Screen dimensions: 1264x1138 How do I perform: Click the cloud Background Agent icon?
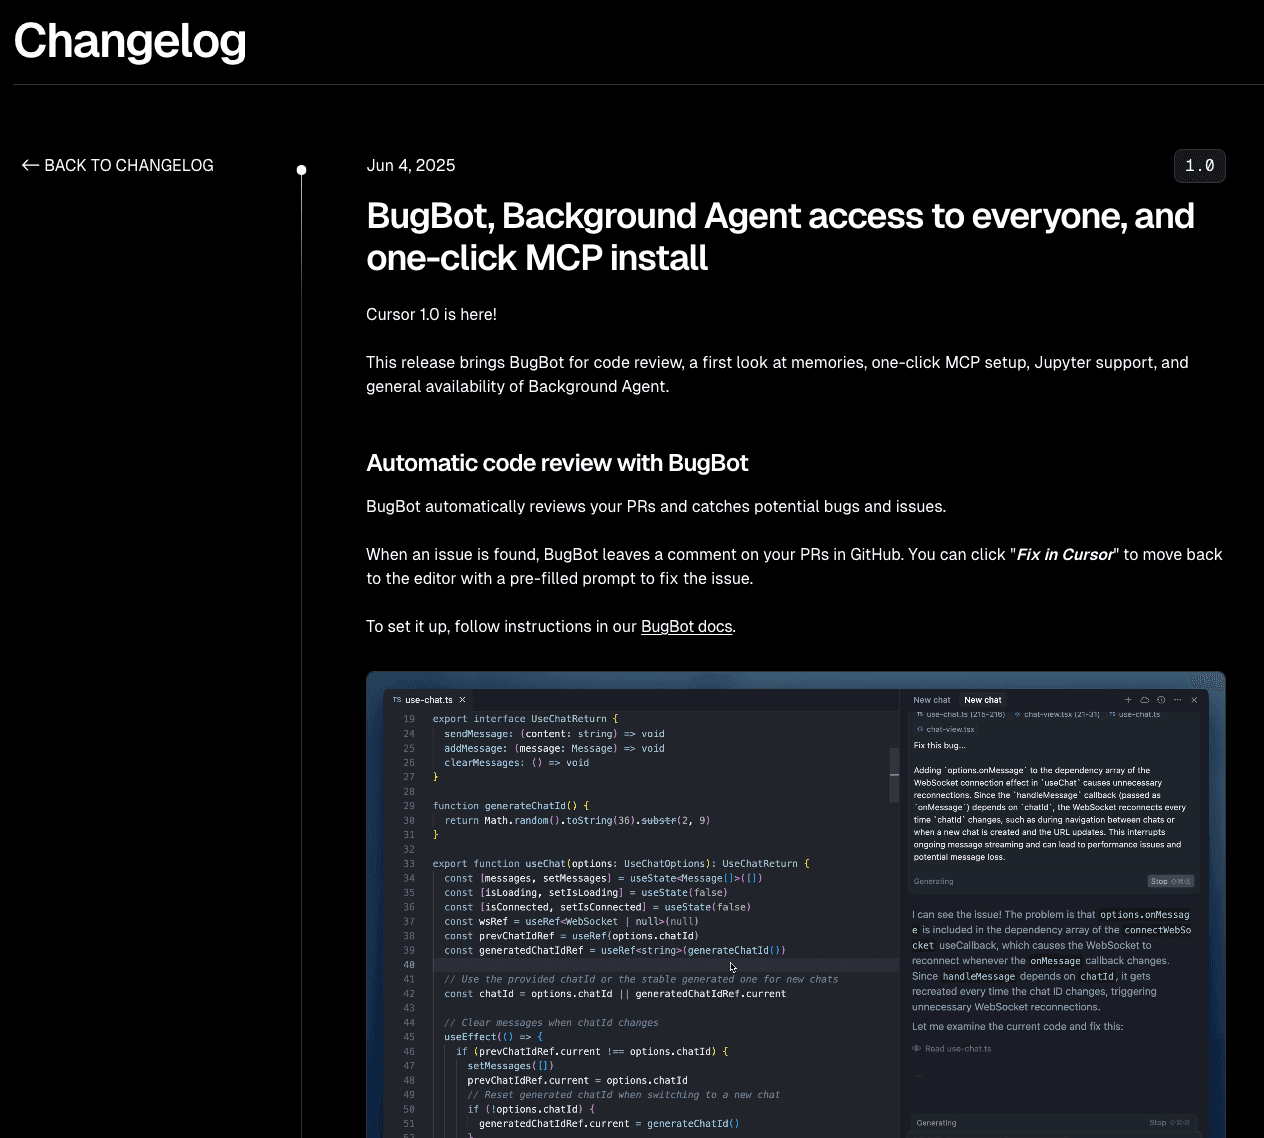click(1145, 700)
